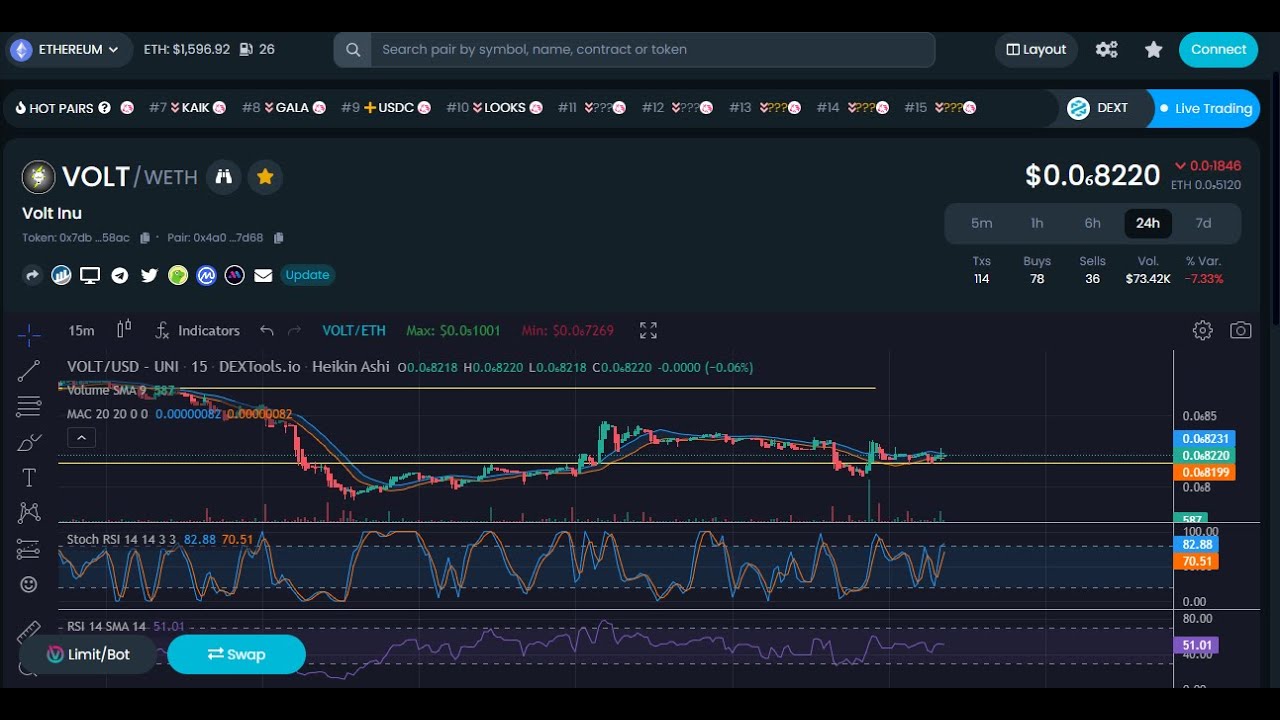
Task: Click the magnifier search icon
Action: pos(352,49)
